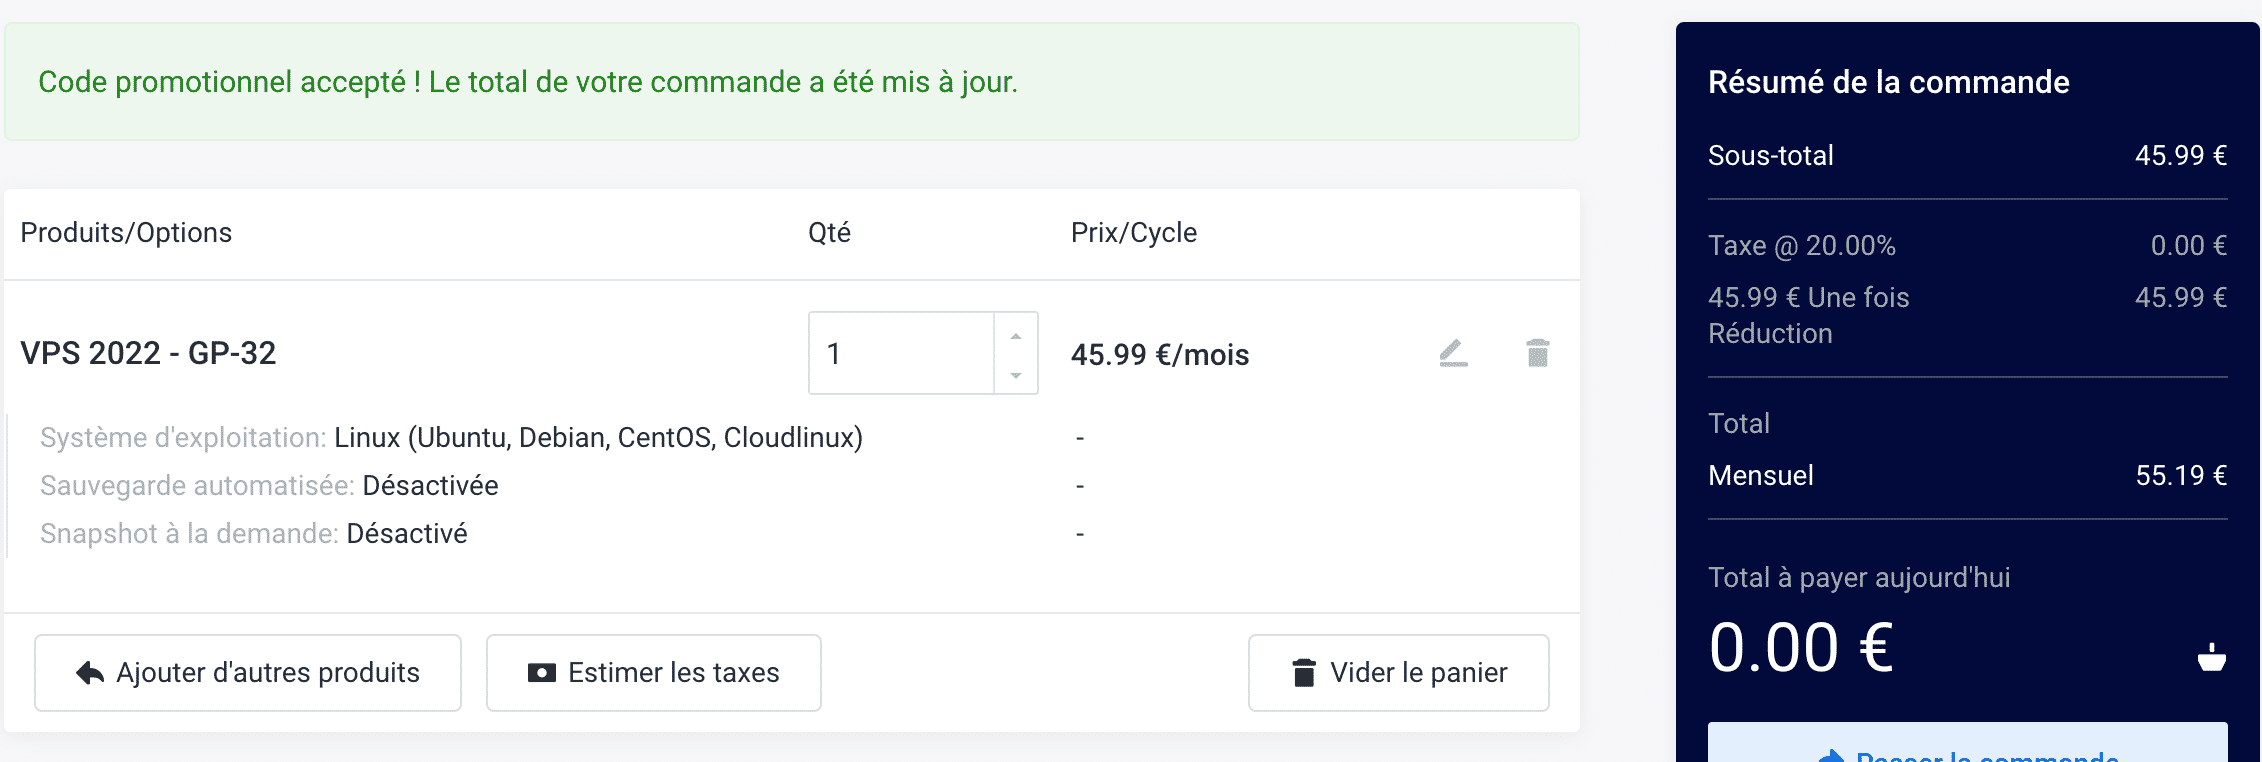Click the Prix/Cycle column header
Image resolution: width=2262 pixels, height=762 pixels.
(x=1134, y=233)
